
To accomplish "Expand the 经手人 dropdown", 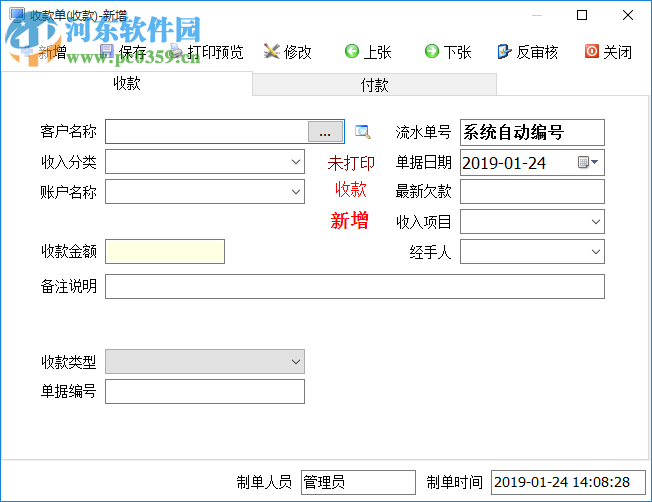I will point(595,252).
